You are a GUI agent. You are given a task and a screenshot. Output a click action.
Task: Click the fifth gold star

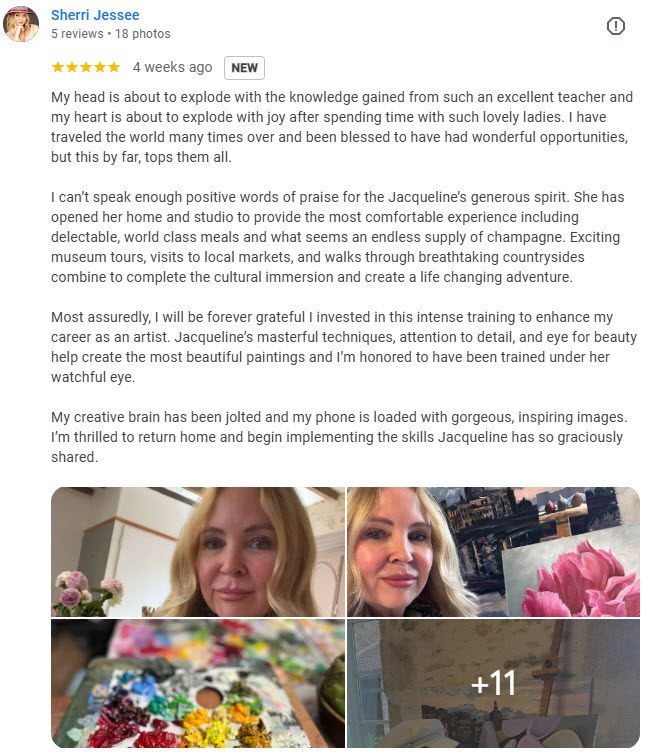click(x=114, y=67)
